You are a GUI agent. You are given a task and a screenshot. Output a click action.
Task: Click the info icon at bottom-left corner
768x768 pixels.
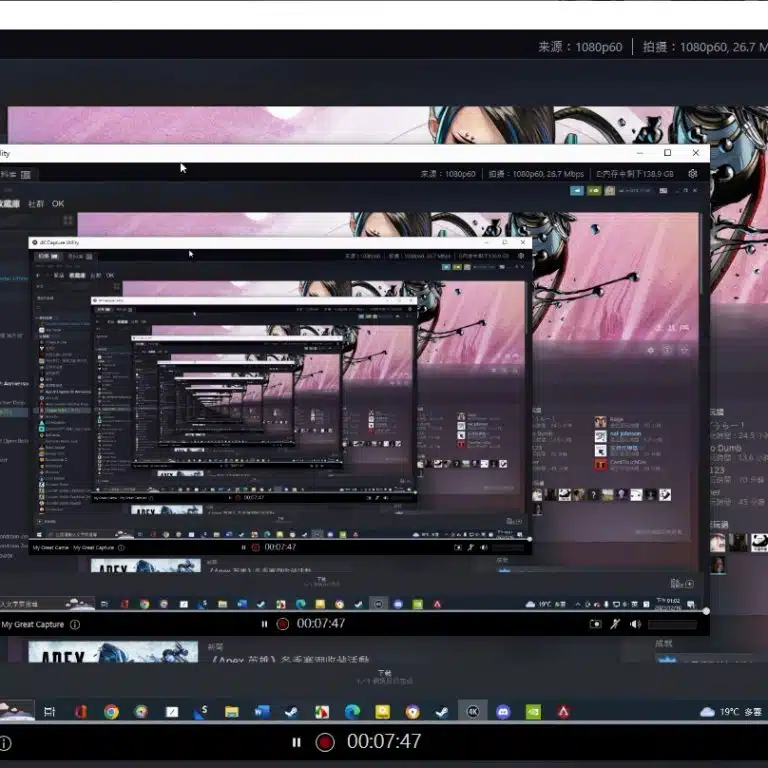click(5, 743)
